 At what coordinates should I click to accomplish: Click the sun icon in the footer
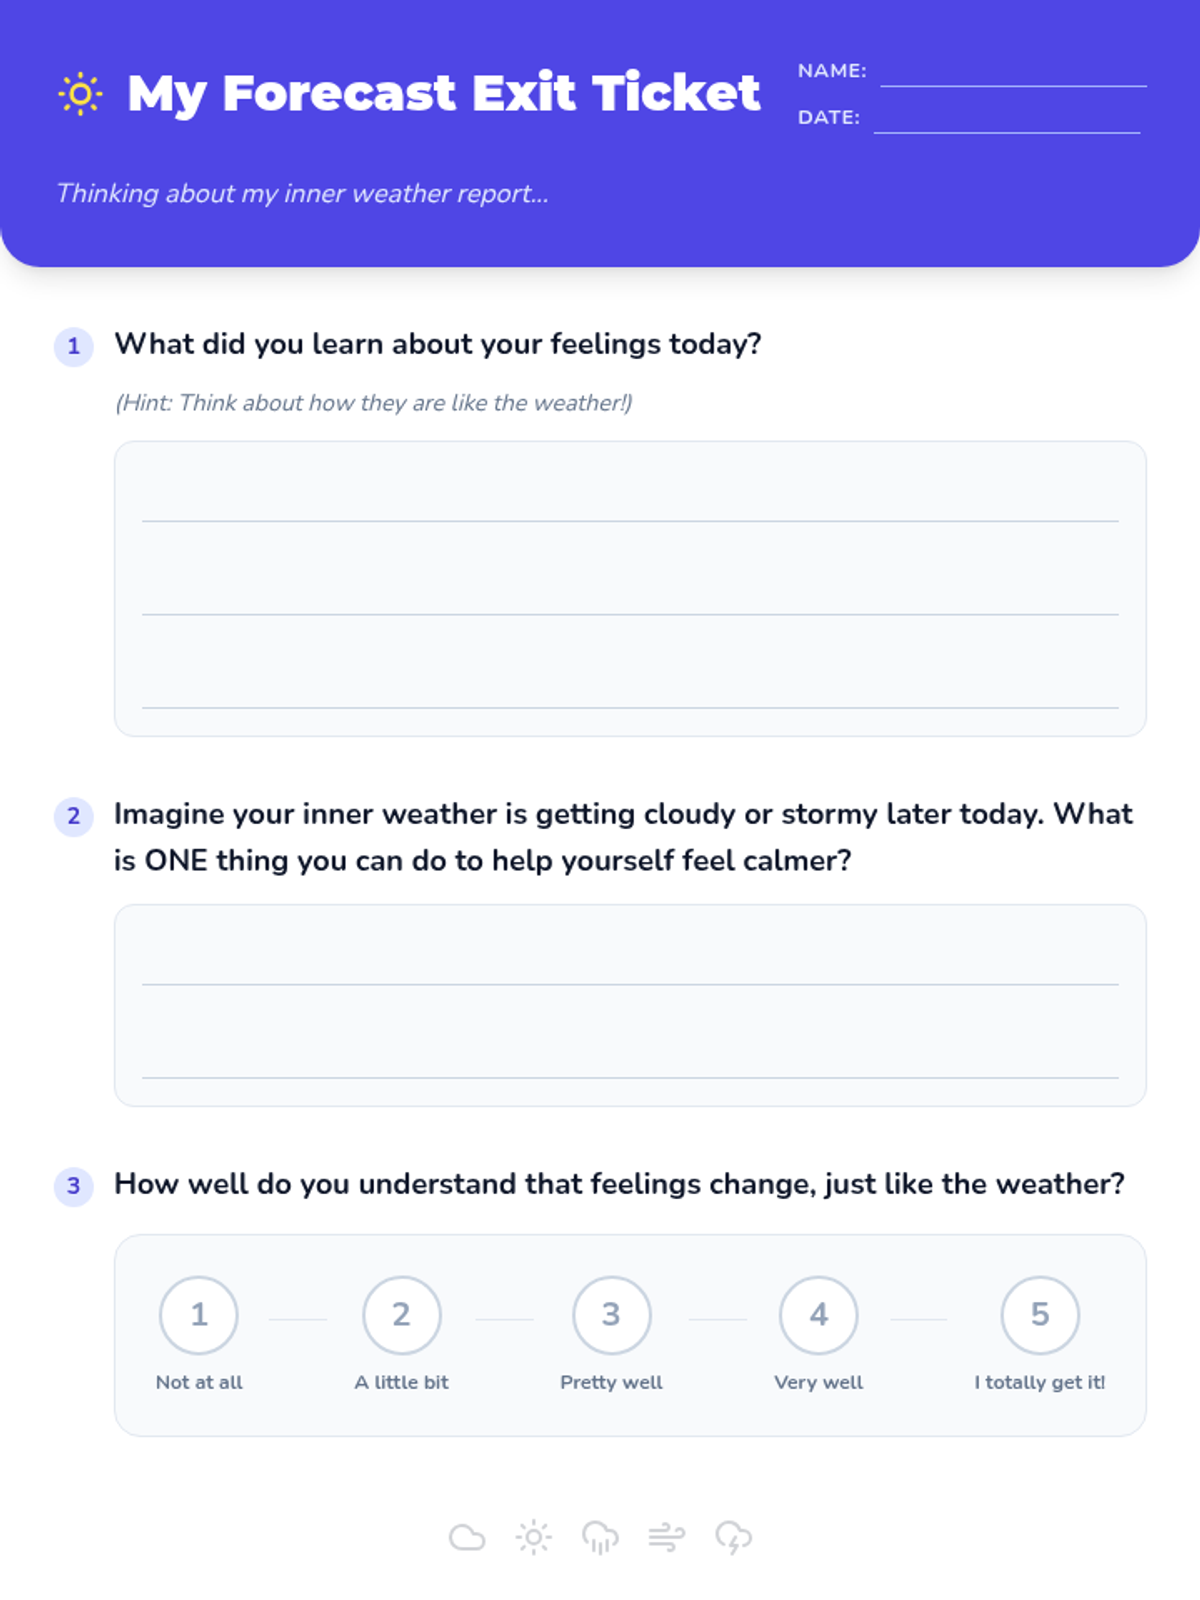[x=534, y=1537]
